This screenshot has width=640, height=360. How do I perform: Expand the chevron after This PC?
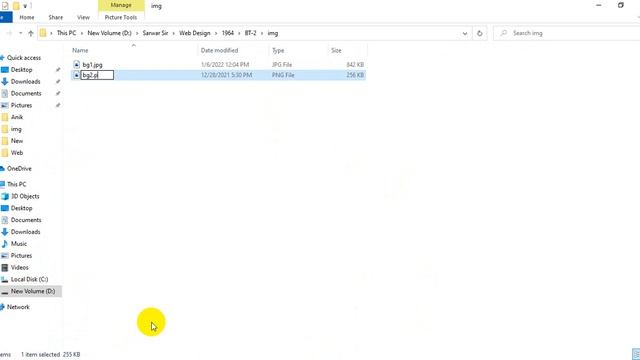82,33
